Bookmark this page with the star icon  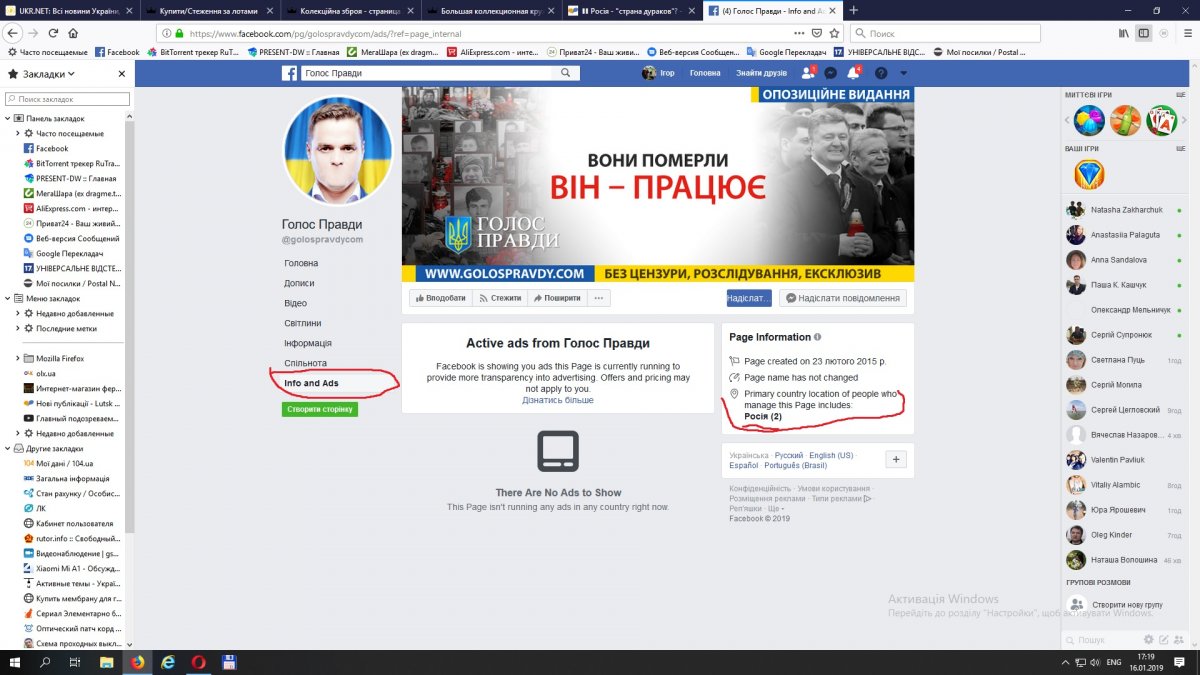point(836,33)
